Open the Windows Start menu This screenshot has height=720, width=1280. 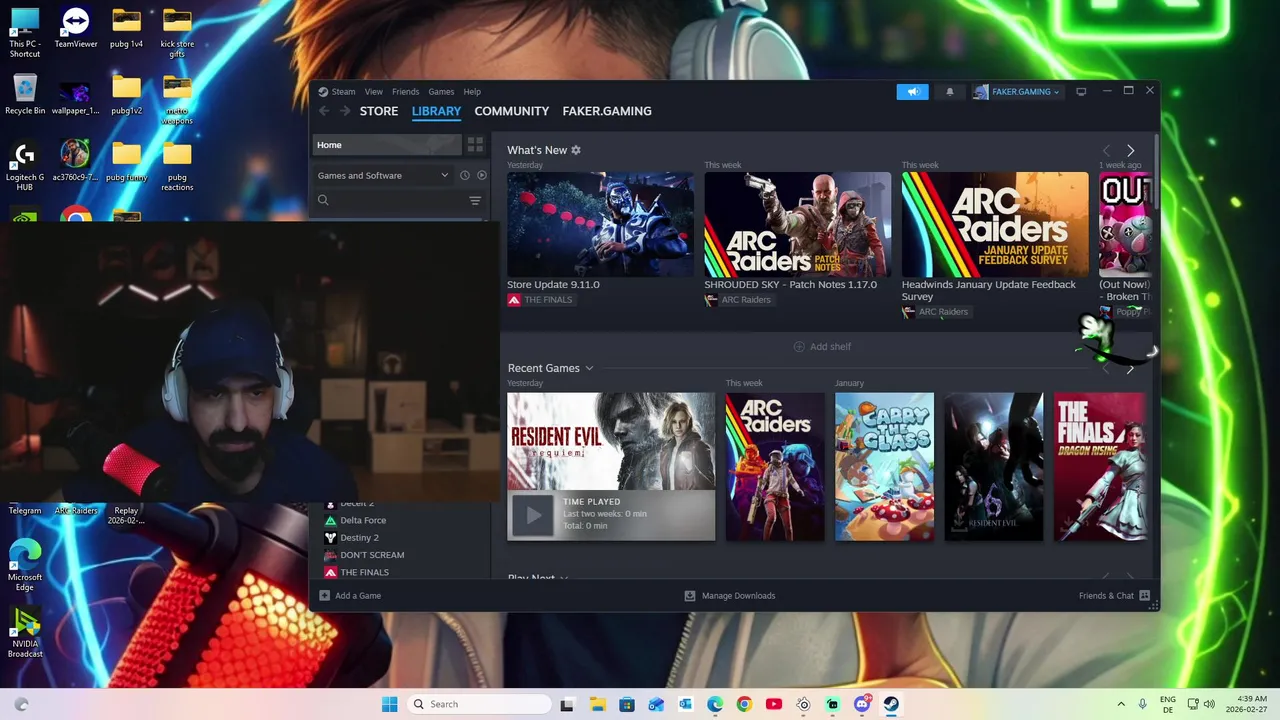[390, 704]
